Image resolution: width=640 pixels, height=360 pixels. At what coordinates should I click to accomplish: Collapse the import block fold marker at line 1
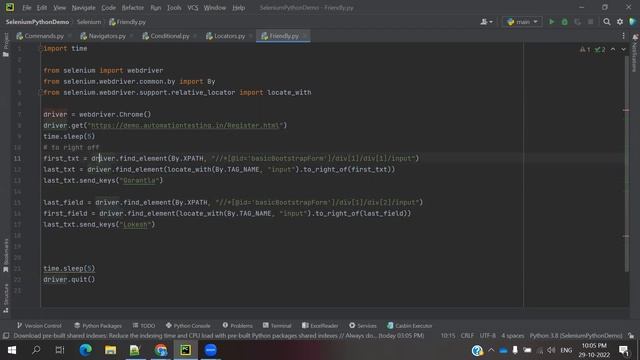point(40,48)
